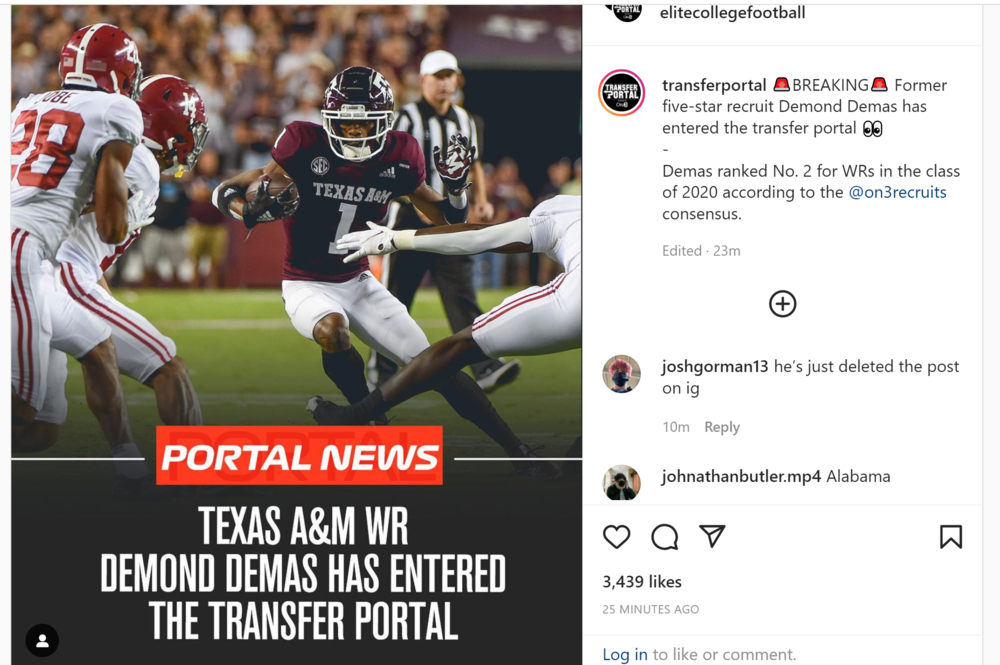The image size is (1000, 665).
Task: Open johnathanbutler.mp4's avatar
Action: click(621, 483)
